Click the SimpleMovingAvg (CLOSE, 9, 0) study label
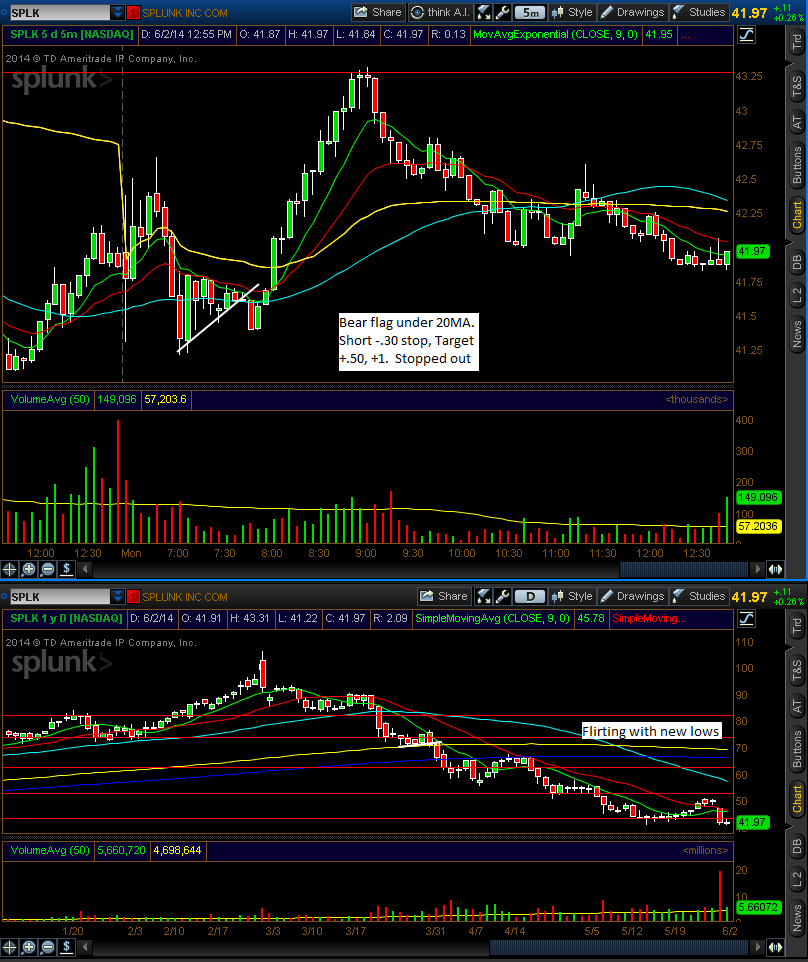Viewport: 808px width, 962px height. (x=492, y=618)
